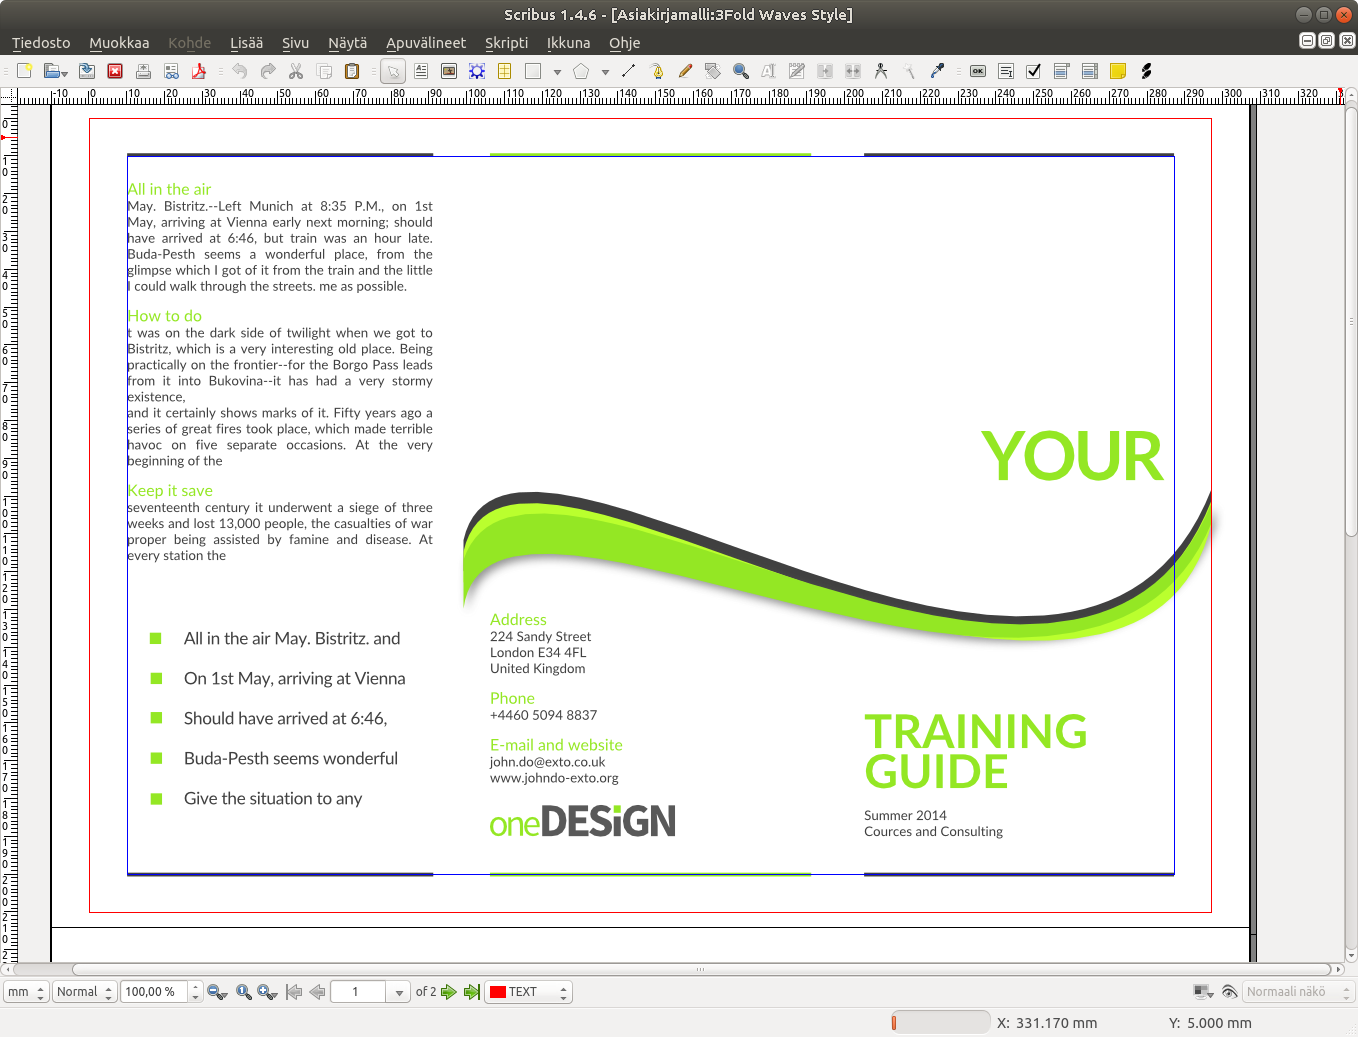Select the Image Frame tool
Viewport: 1358px width, 1037px height.
point(449,71)
